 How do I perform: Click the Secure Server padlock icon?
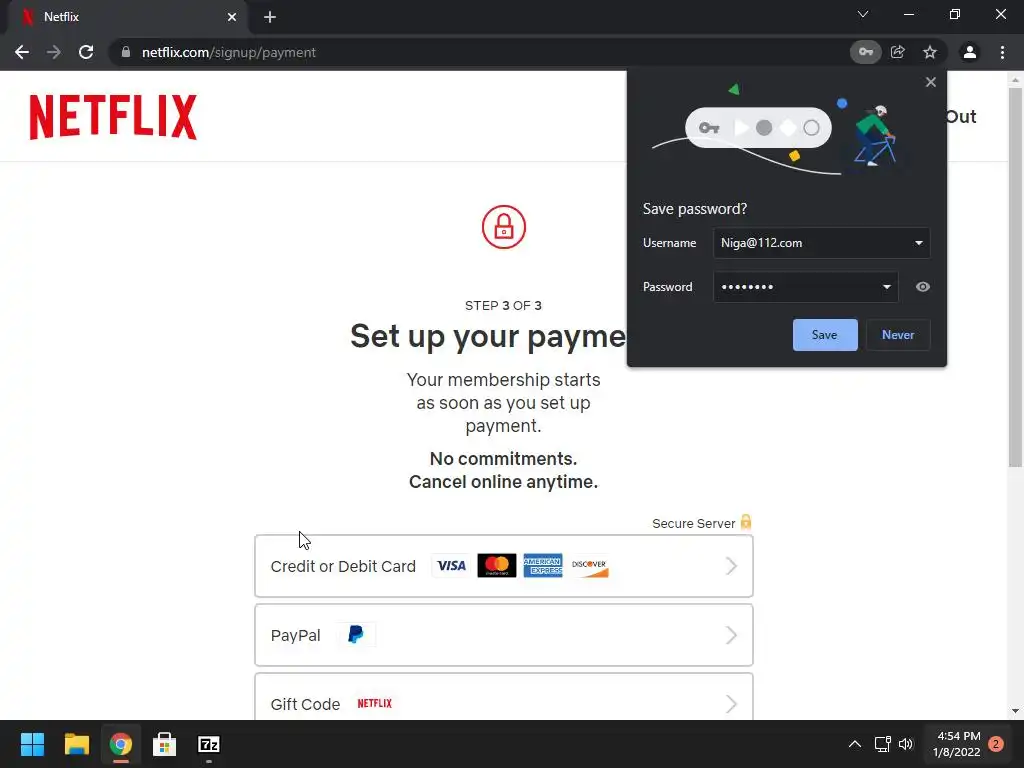pyautogui.click(x=746, y=522)
